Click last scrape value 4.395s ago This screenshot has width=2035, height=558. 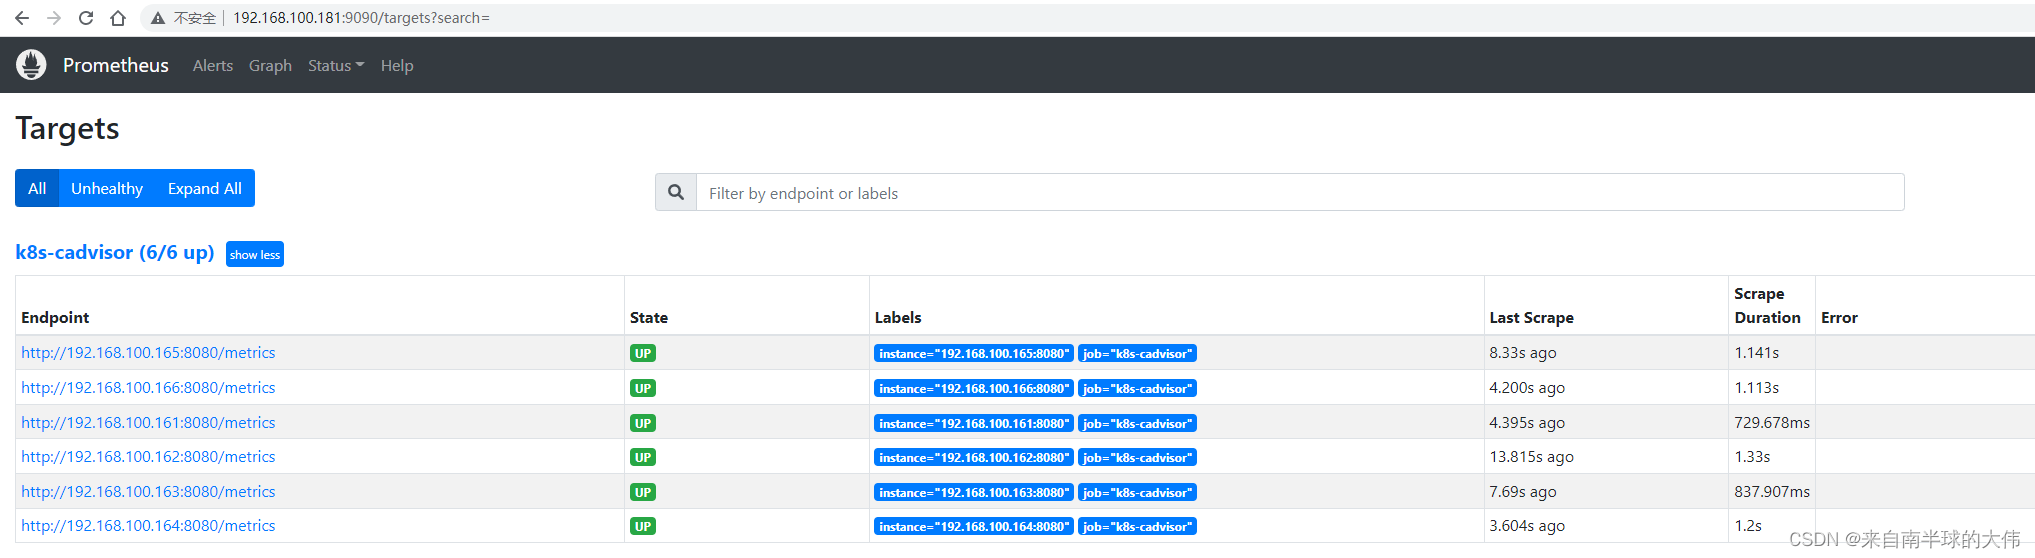tap(1527, 422)
